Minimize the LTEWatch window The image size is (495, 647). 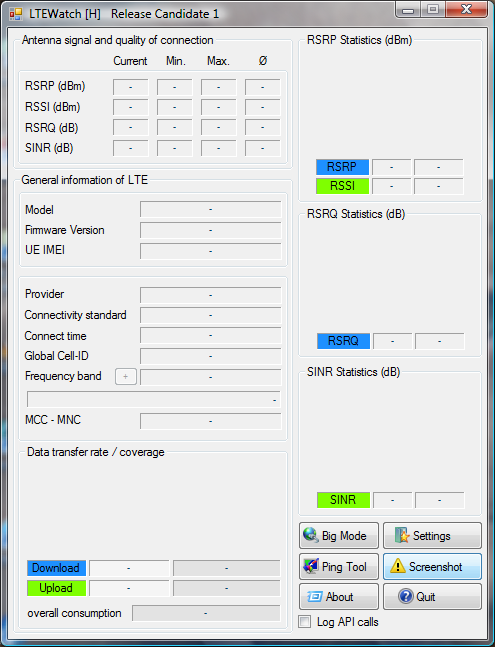(408, 10)
